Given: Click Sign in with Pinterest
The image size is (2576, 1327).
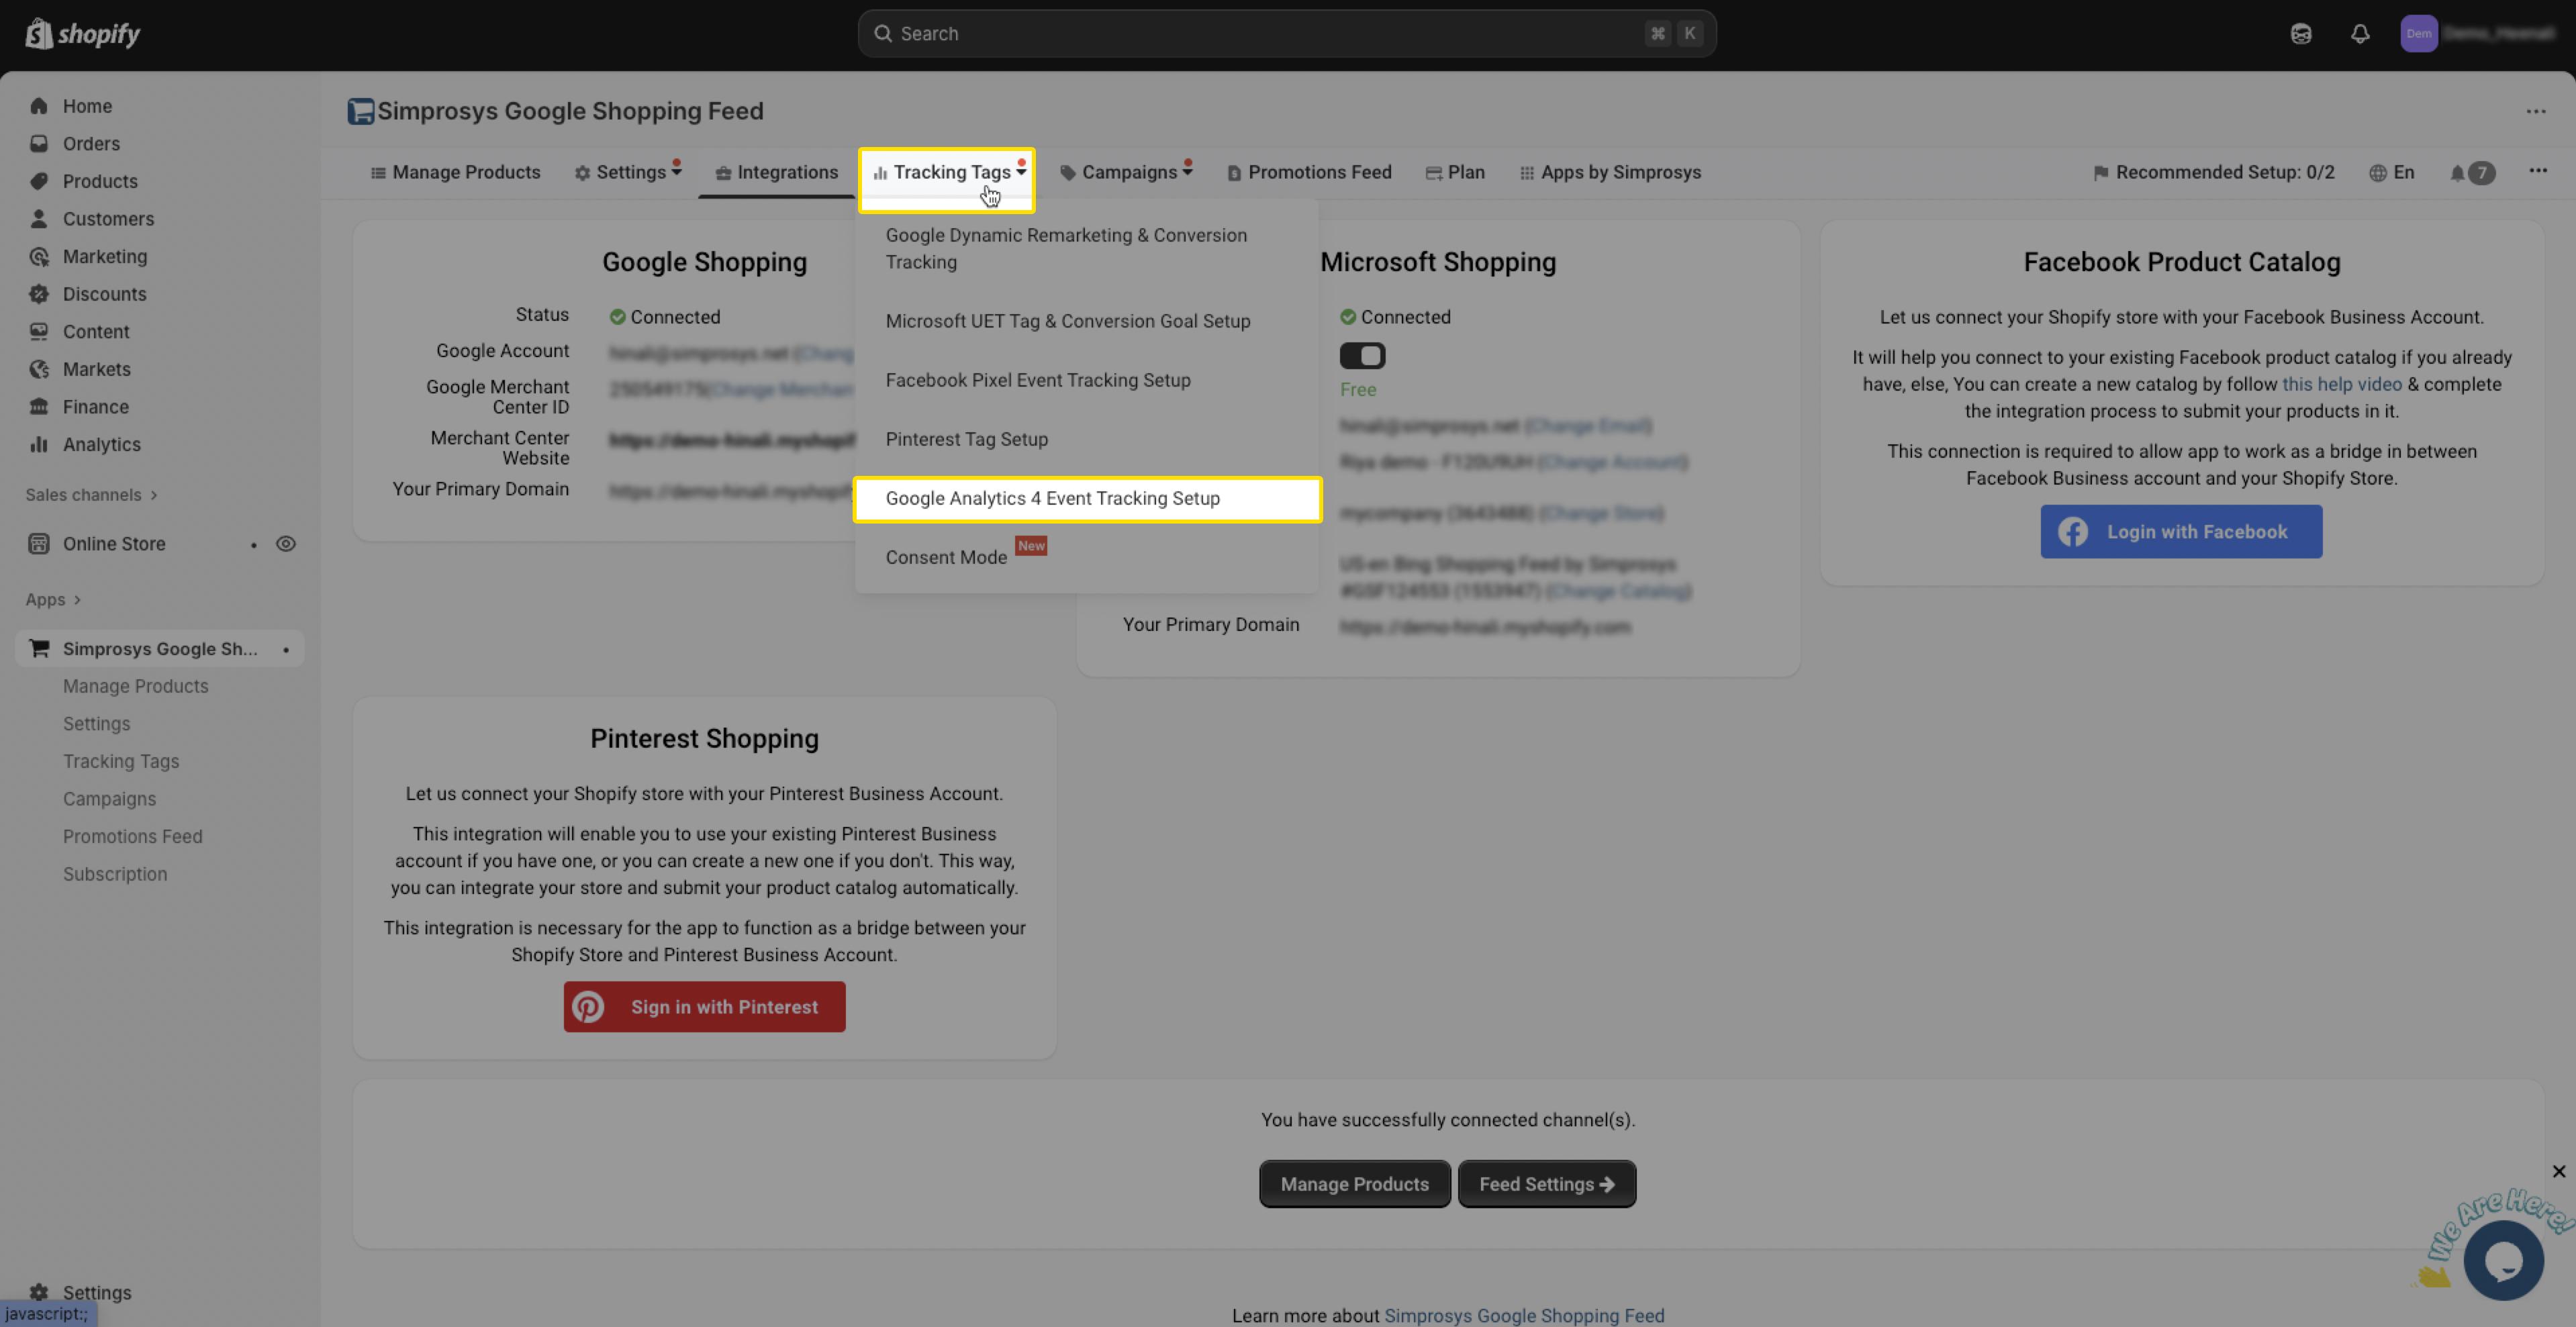Looking at the screenshot, I should (704, 1007).
